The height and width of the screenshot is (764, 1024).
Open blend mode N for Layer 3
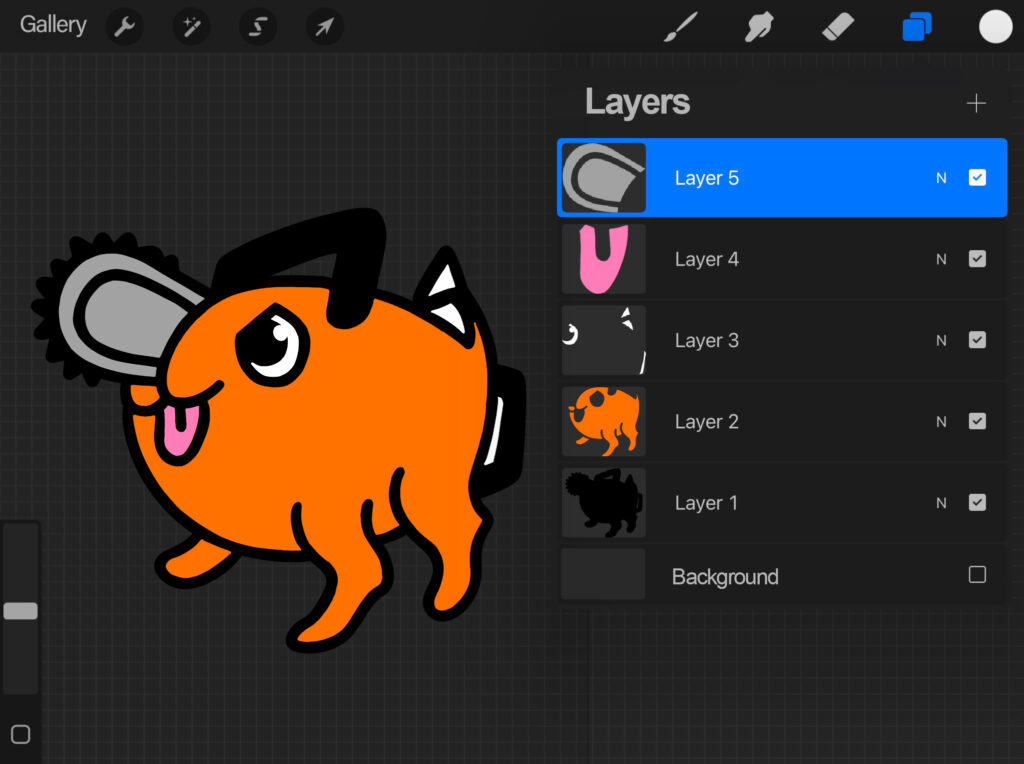point(940,340)
